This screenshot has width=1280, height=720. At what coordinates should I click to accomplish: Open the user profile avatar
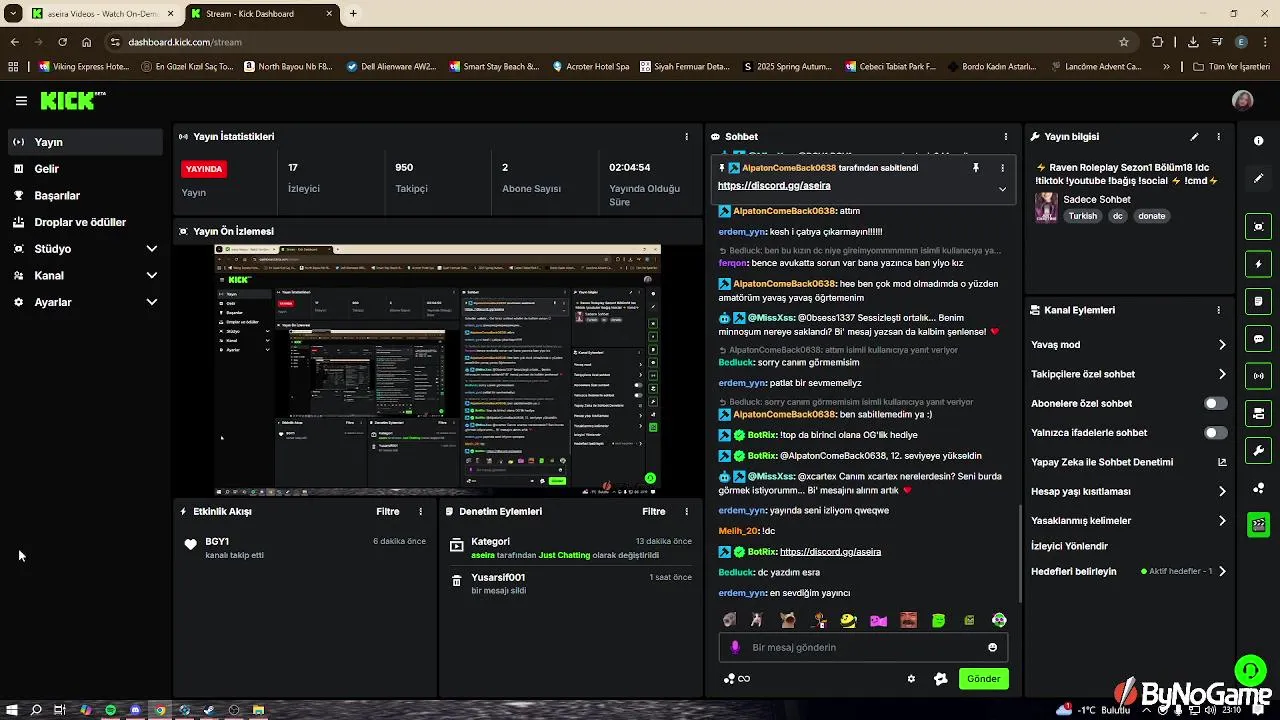[1242, 101]
